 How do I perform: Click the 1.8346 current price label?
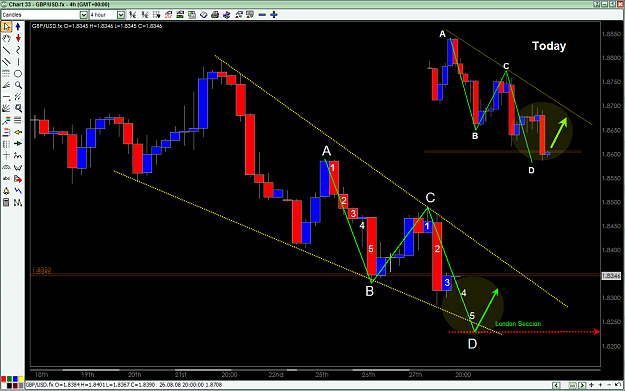[x=611, y=276]
